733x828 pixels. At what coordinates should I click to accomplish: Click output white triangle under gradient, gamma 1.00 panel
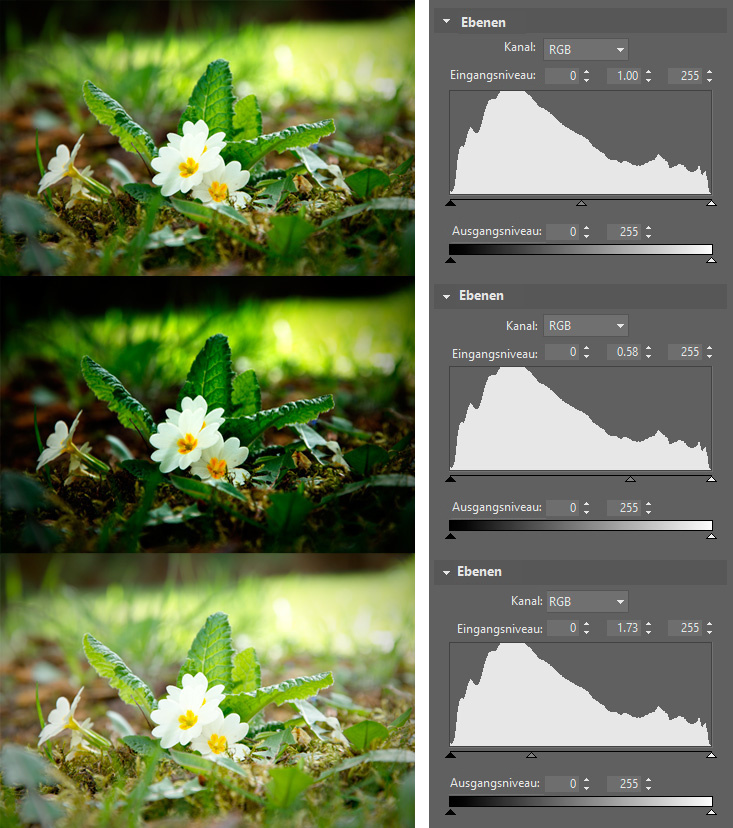(x=711, y=260)
